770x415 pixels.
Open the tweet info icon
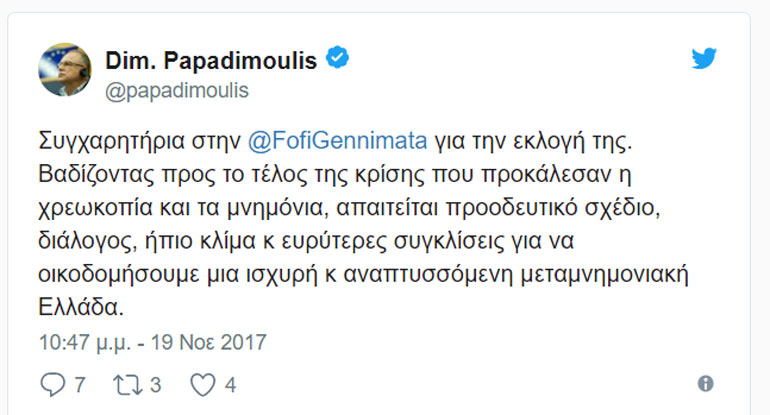(705, 384)
